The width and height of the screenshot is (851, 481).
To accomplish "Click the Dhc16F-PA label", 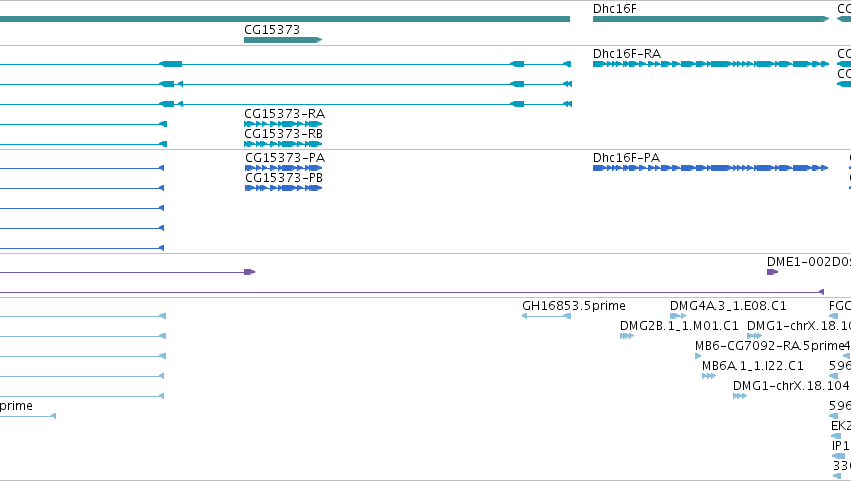I will (x=626, y=158).
